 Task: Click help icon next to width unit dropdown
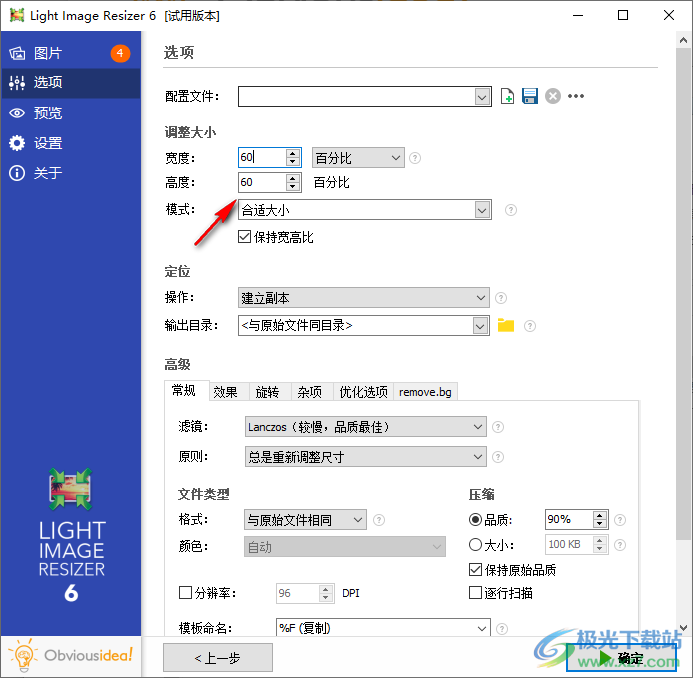(415, 158)
